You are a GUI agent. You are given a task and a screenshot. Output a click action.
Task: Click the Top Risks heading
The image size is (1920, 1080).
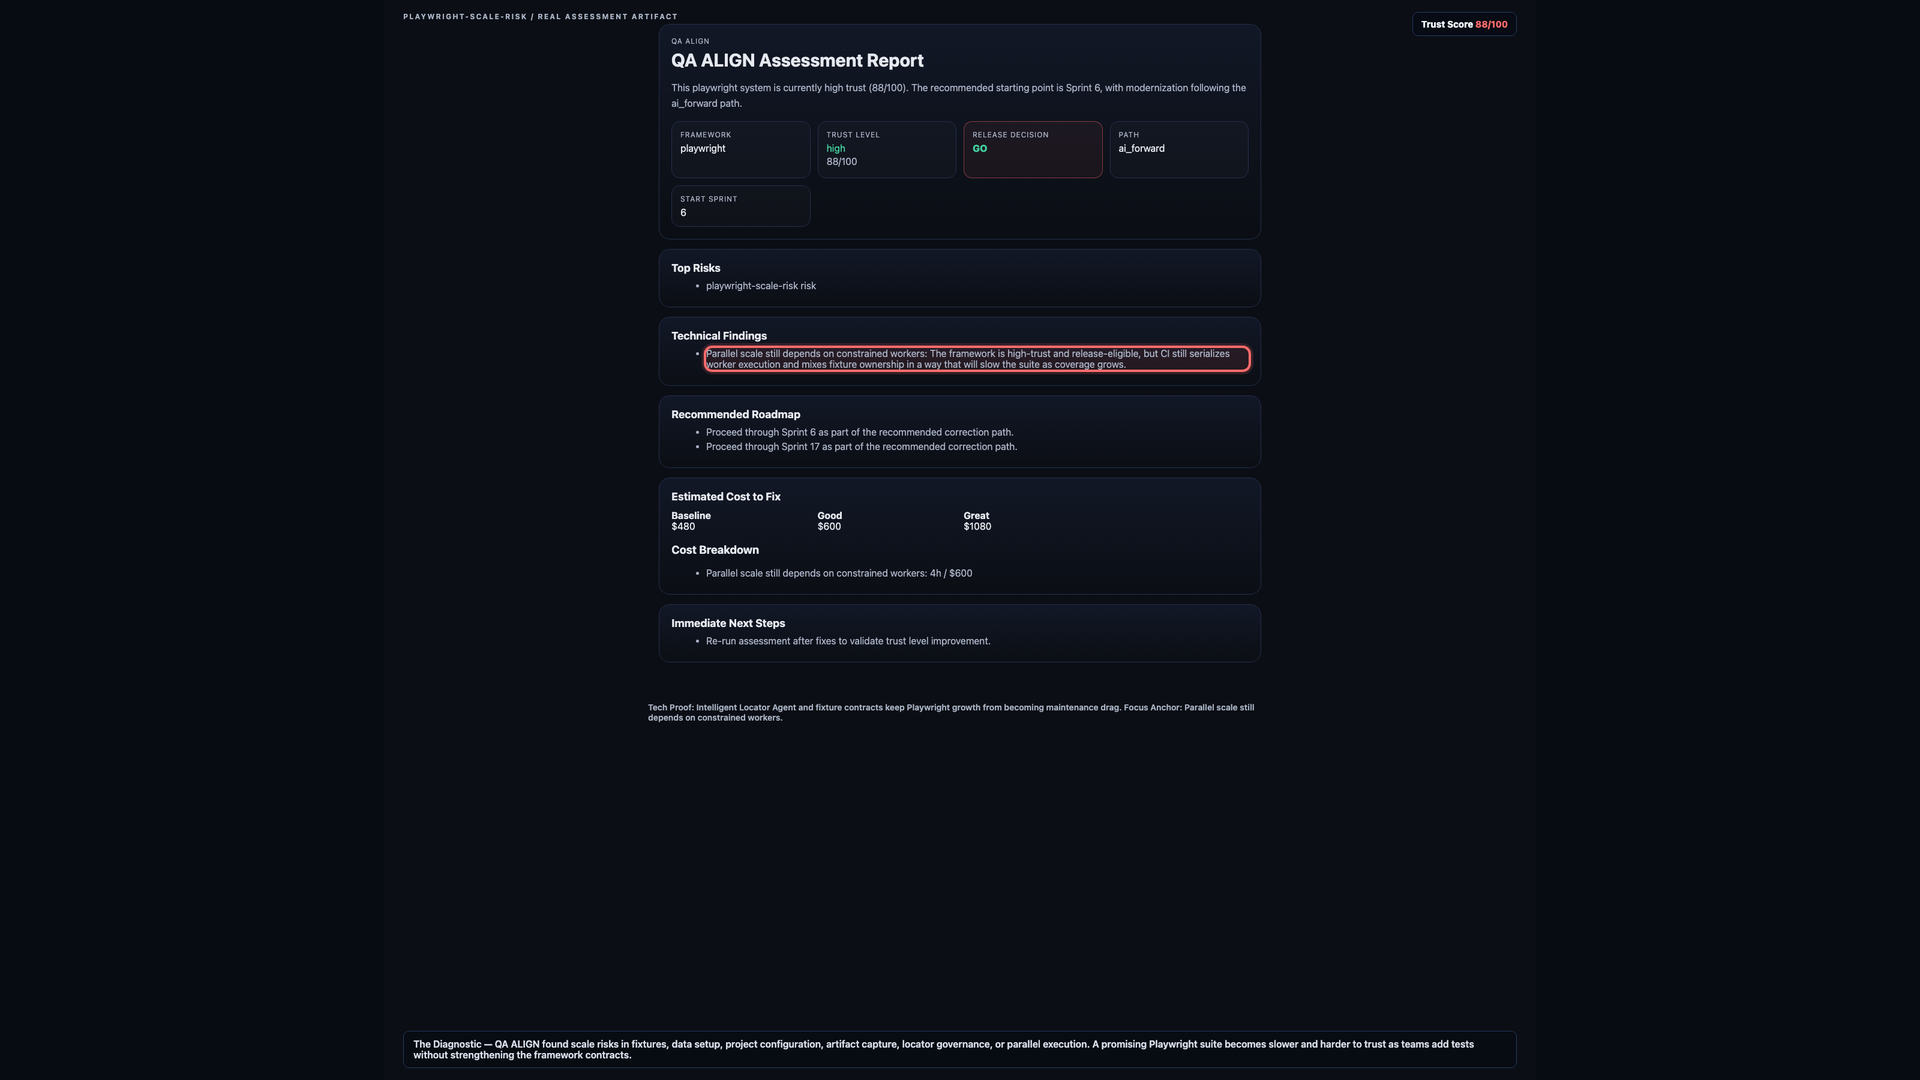[x=695, y=268]
